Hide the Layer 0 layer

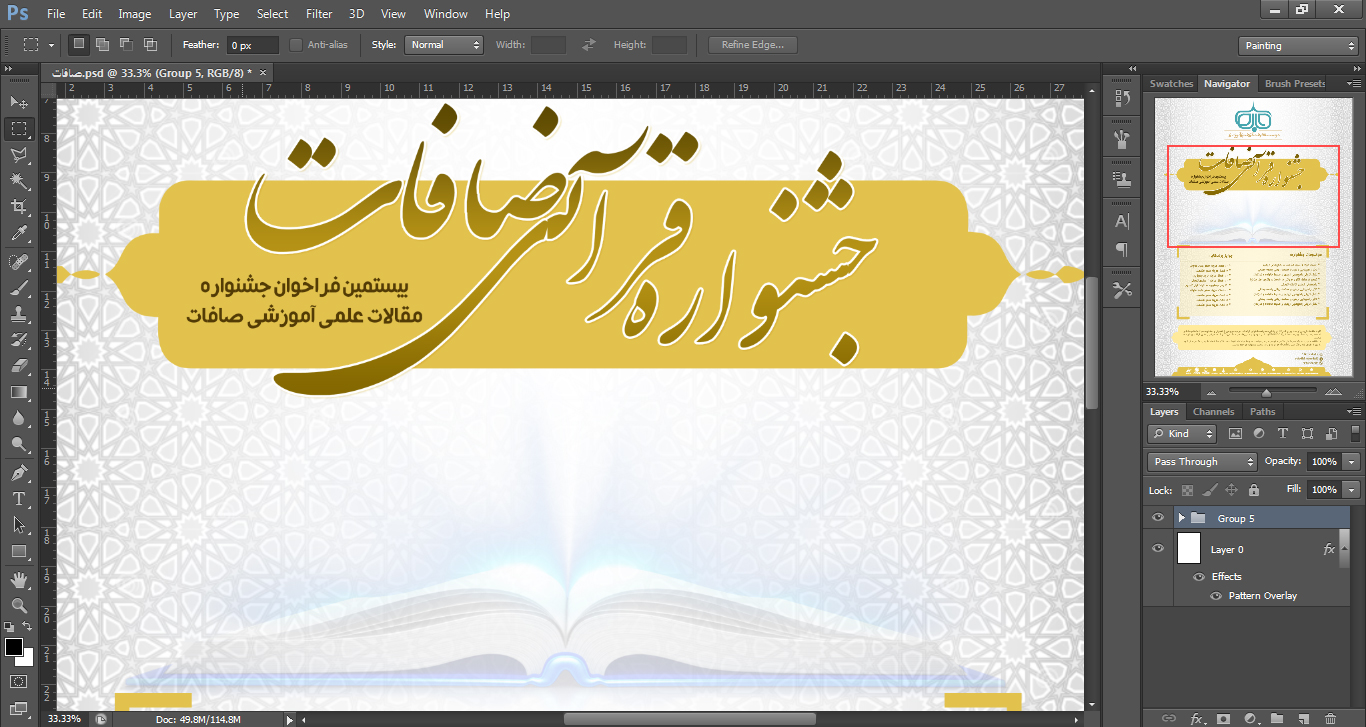tap(1158, 549)
